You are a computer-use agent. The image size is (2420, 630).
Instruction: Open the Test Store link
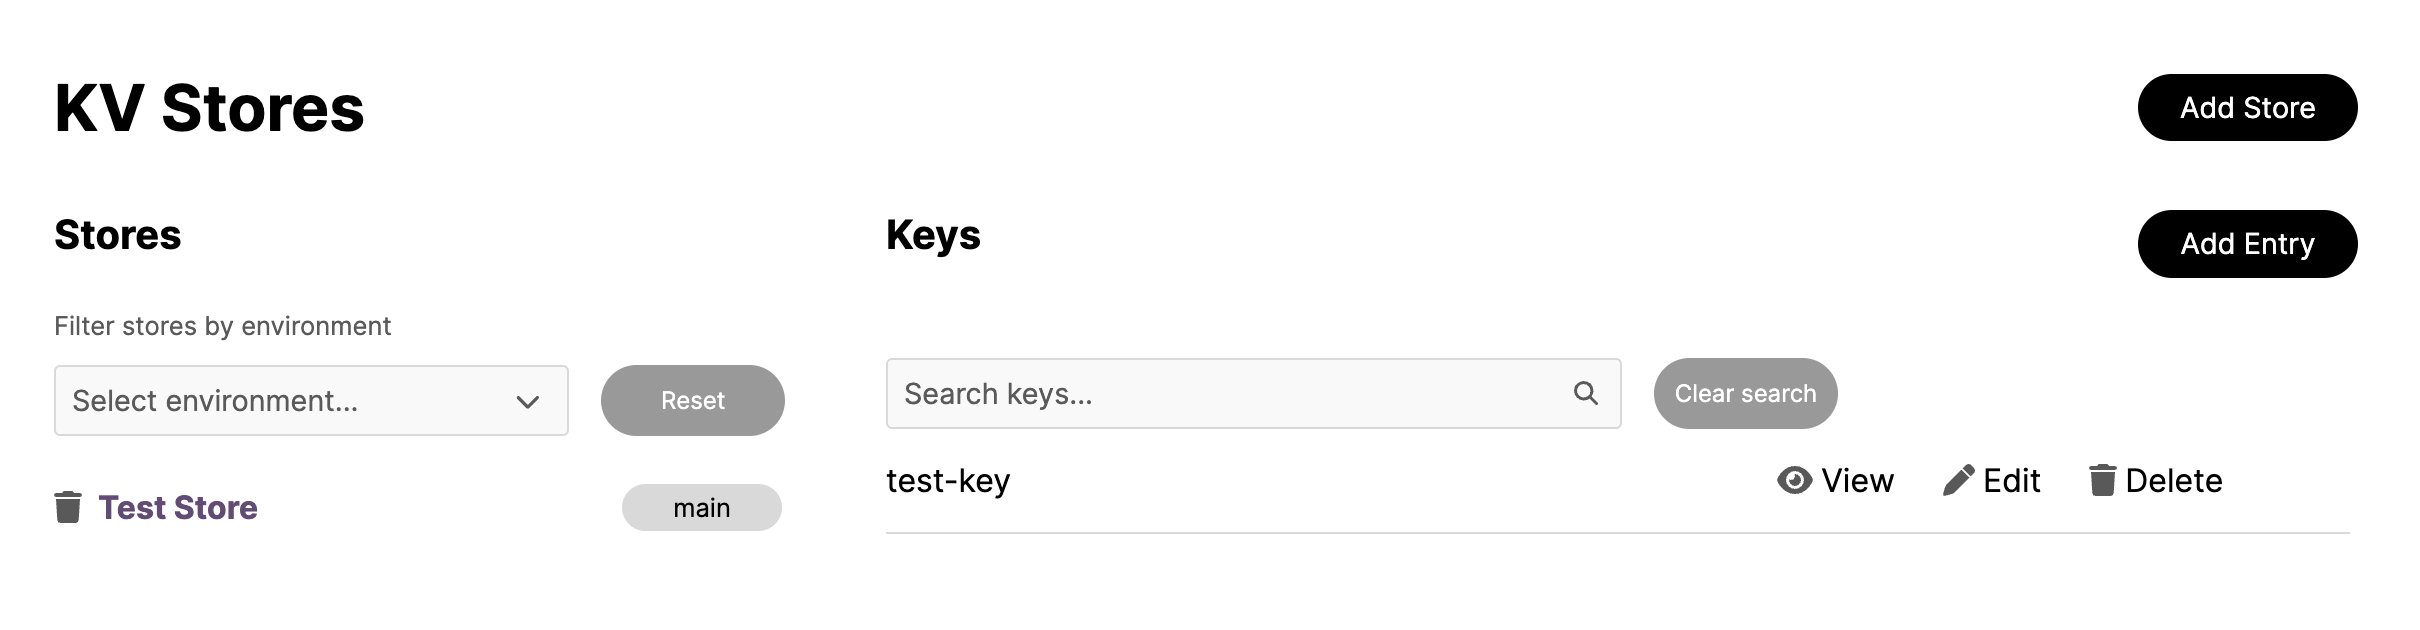click(178, 508)
